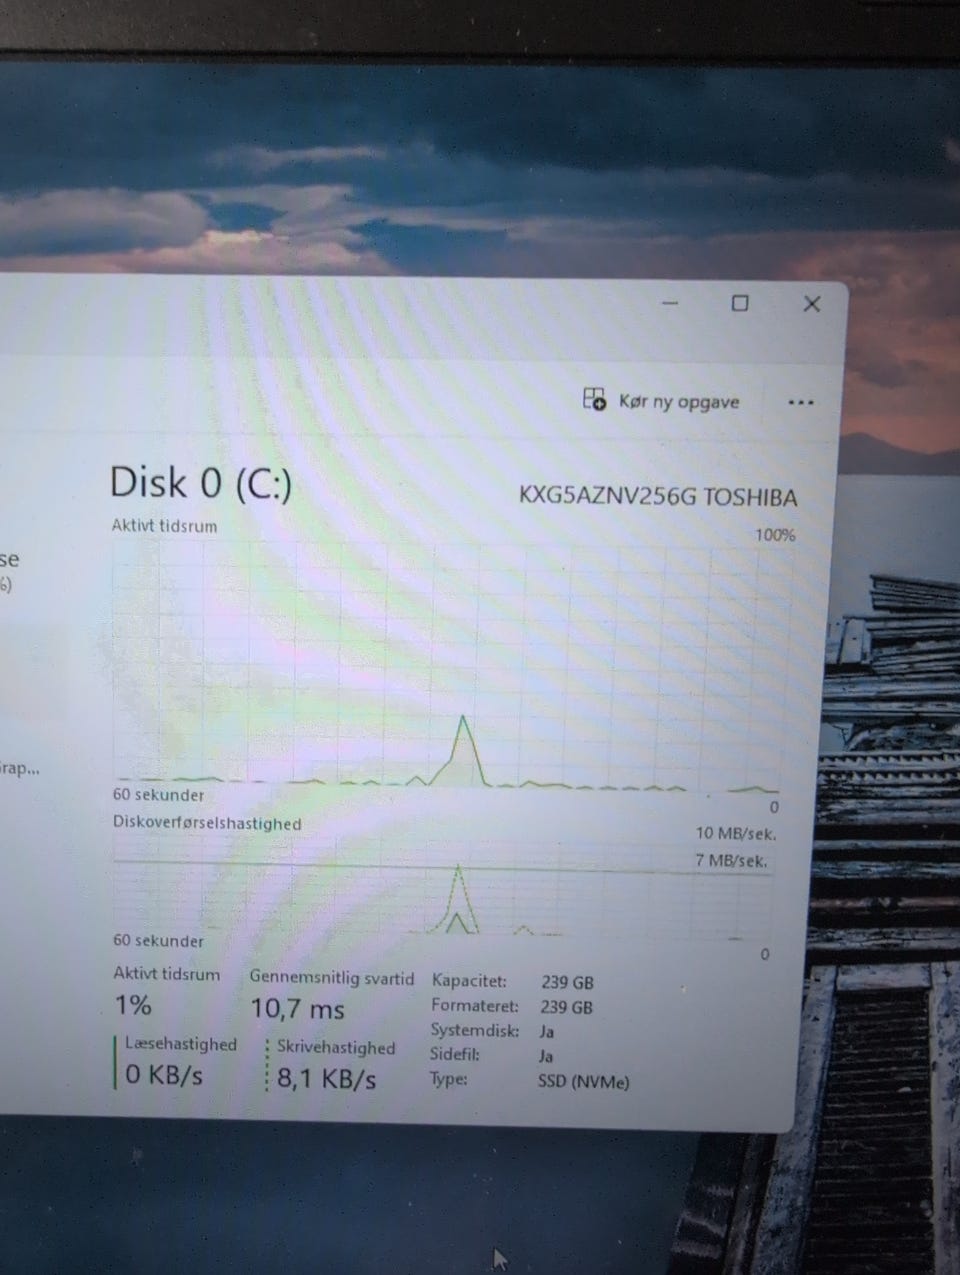Click the 10,7 ms response time value
This screenshot has height=1275, width=960.
(x=297, y=1008)
